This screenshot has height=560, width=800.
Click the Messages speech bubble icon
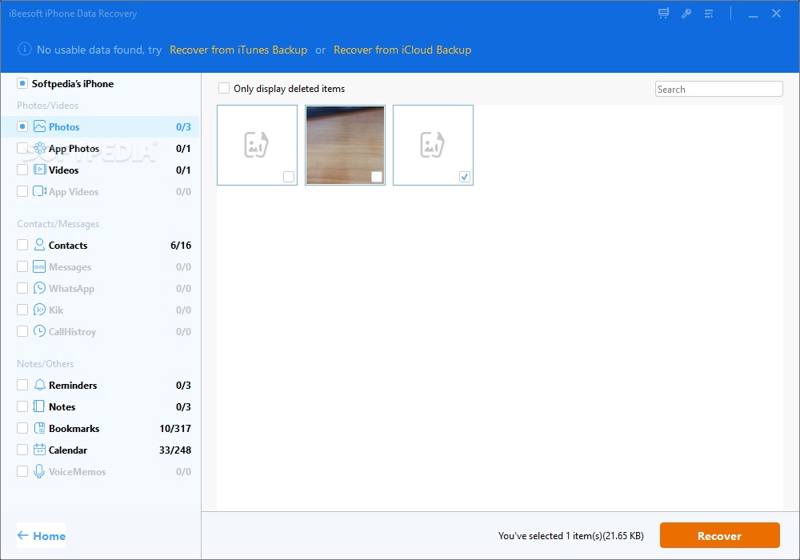click(39, 267)
